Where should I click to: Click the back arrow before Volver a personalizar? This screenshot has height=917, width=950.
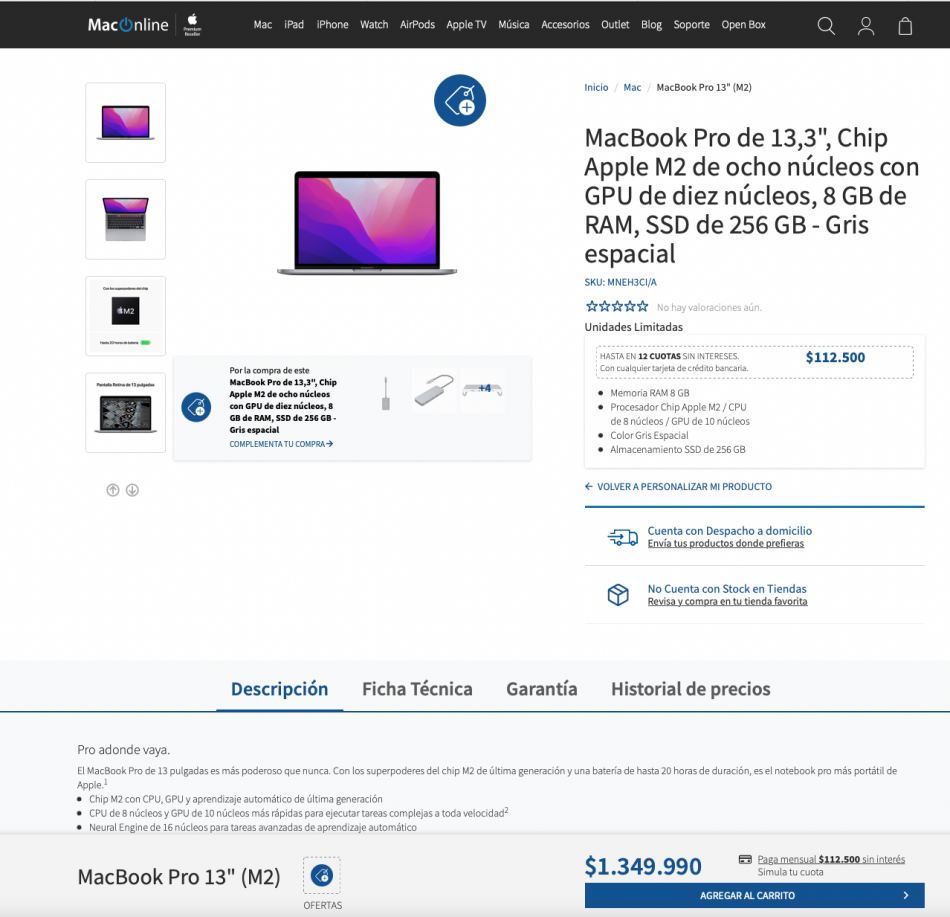coord(588,486)
